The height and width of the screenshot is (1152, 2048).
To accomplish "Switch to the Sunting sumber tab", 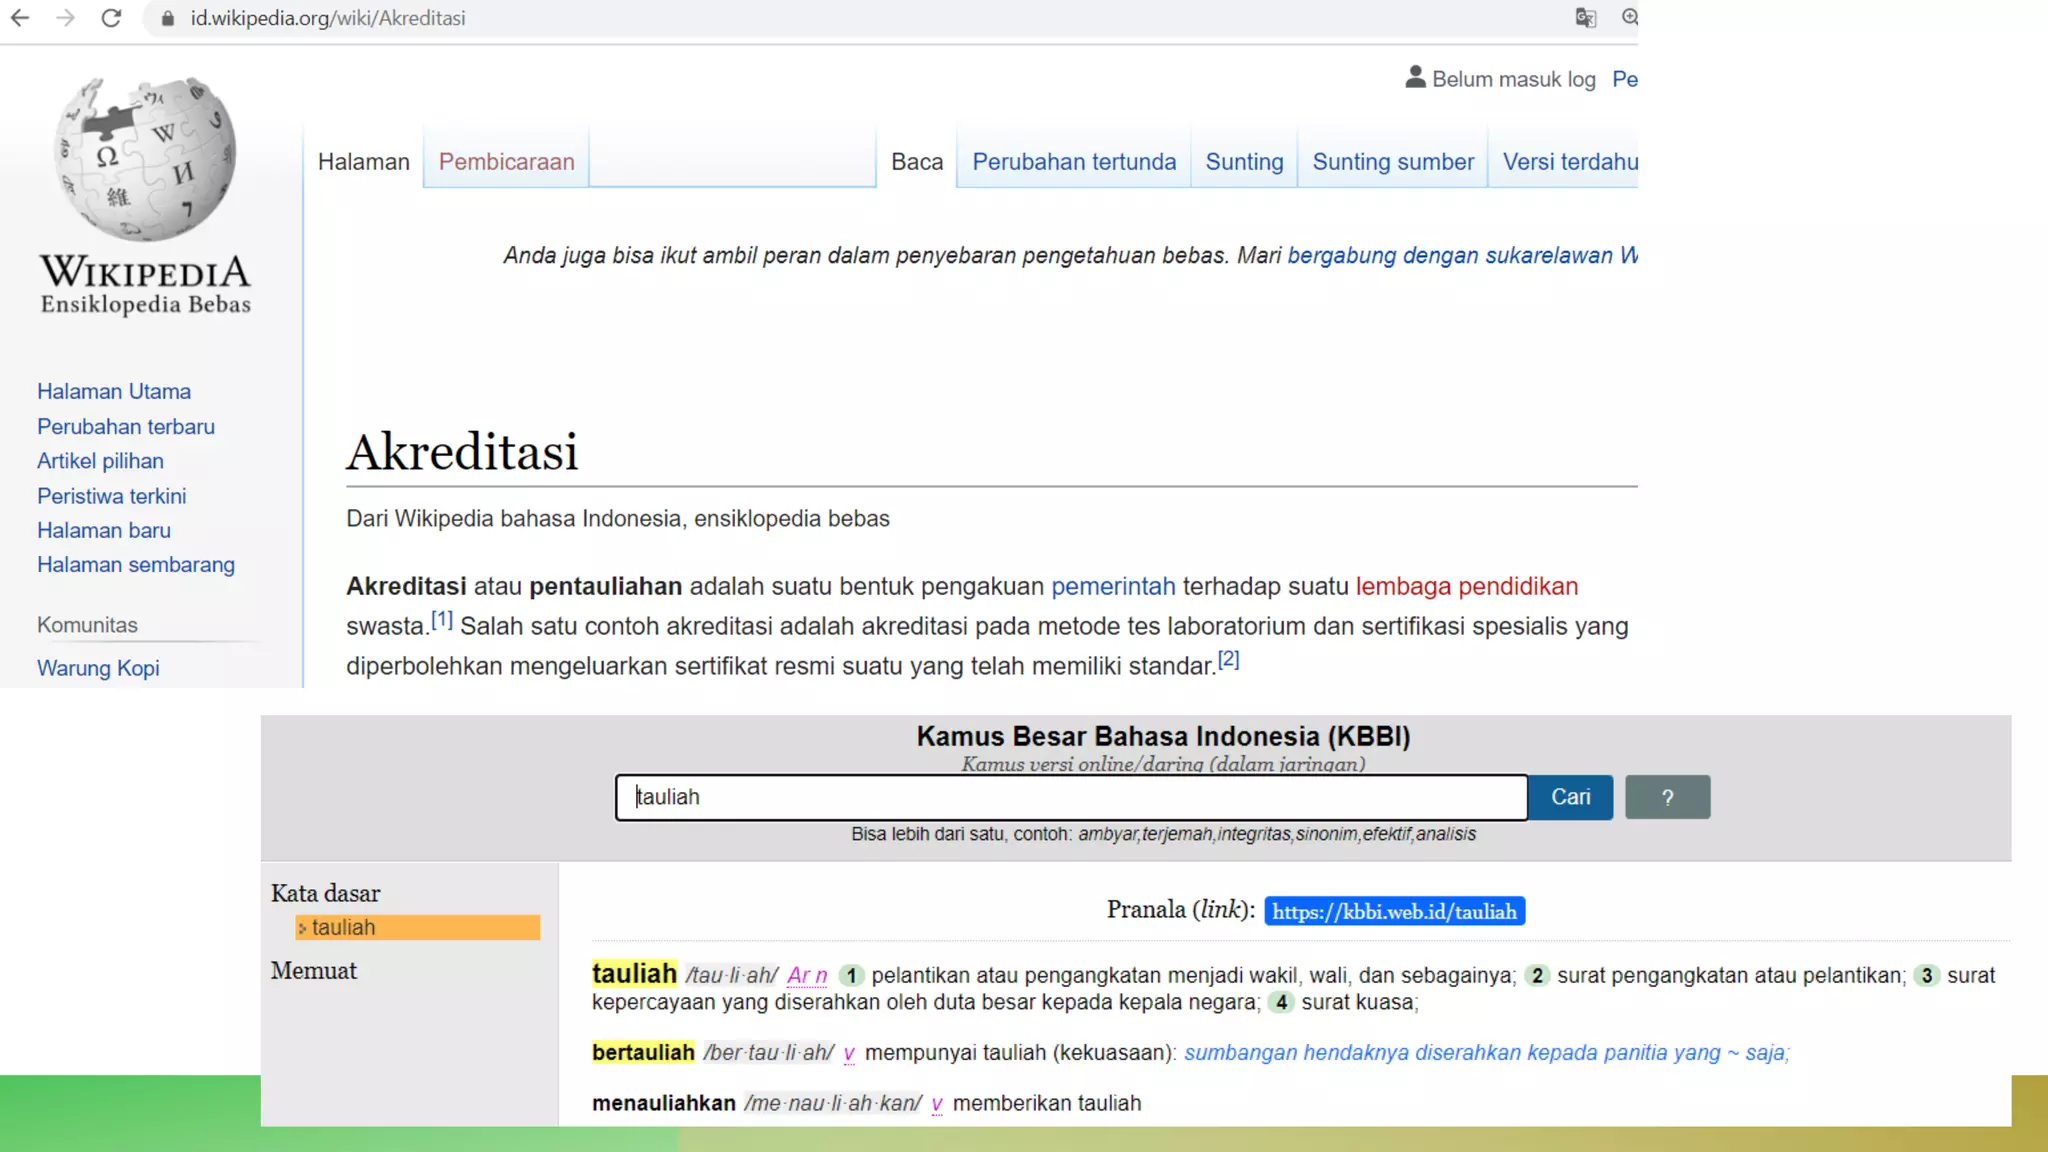I will pos(1392,162).
